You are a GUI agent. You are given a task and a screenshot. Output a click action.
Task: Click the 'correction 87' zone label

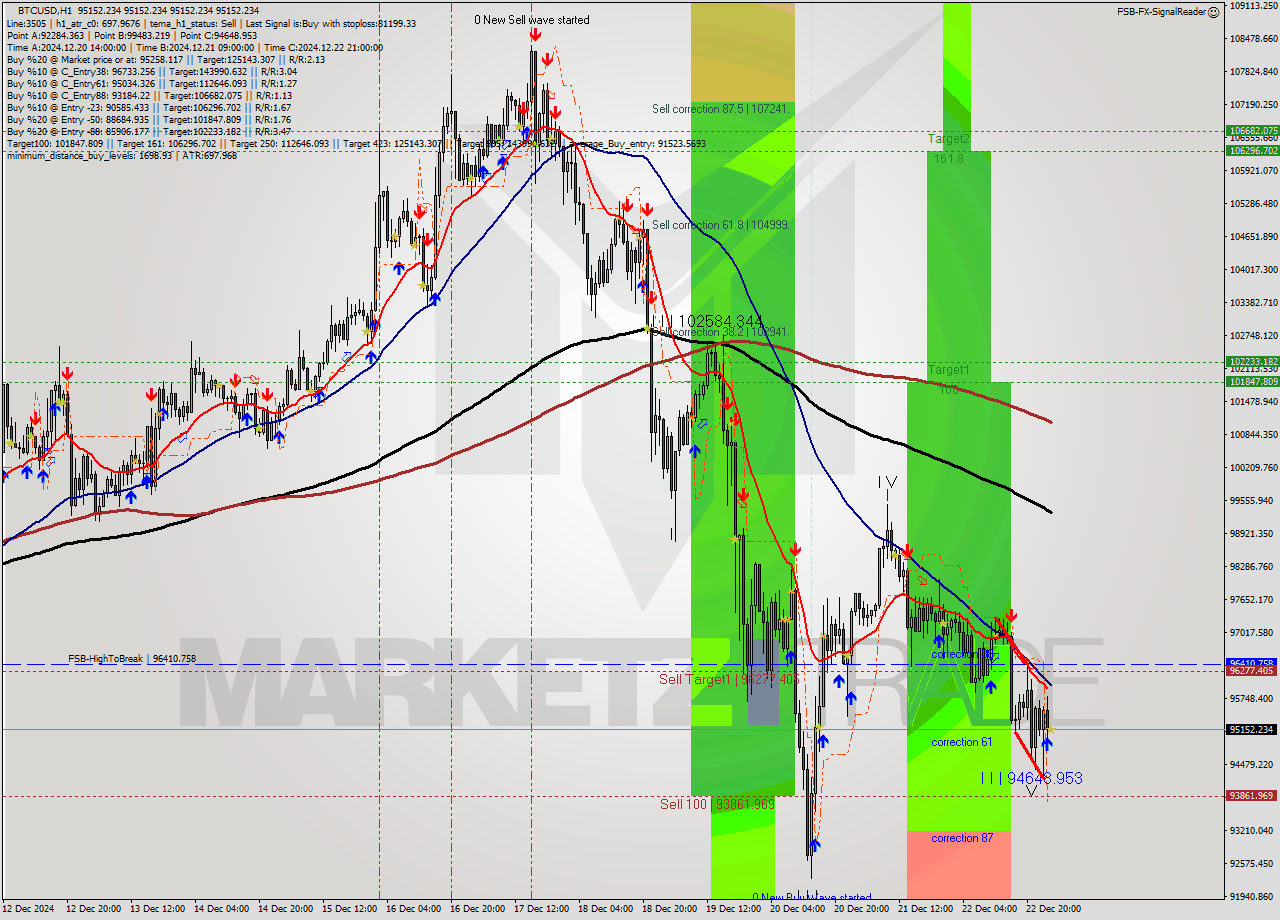click(962, 838)
